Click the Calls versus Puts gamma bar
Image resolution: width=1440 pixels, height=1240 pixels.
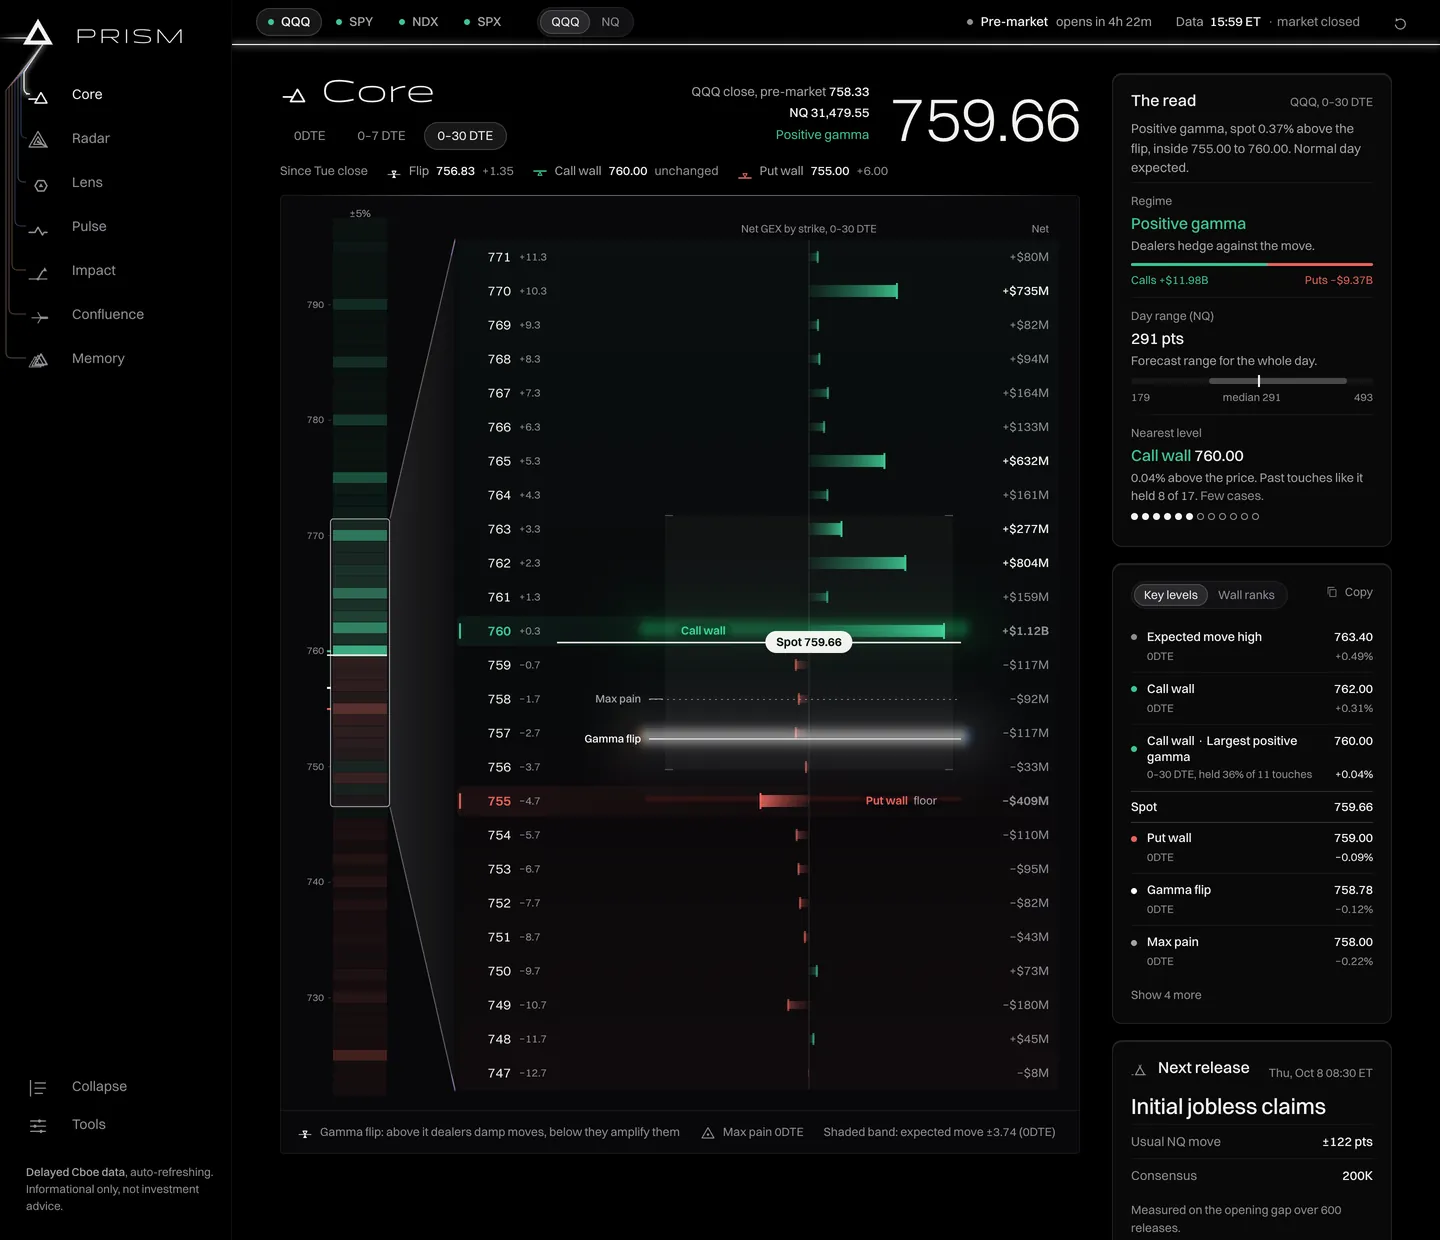click(x=1252, y=264)
